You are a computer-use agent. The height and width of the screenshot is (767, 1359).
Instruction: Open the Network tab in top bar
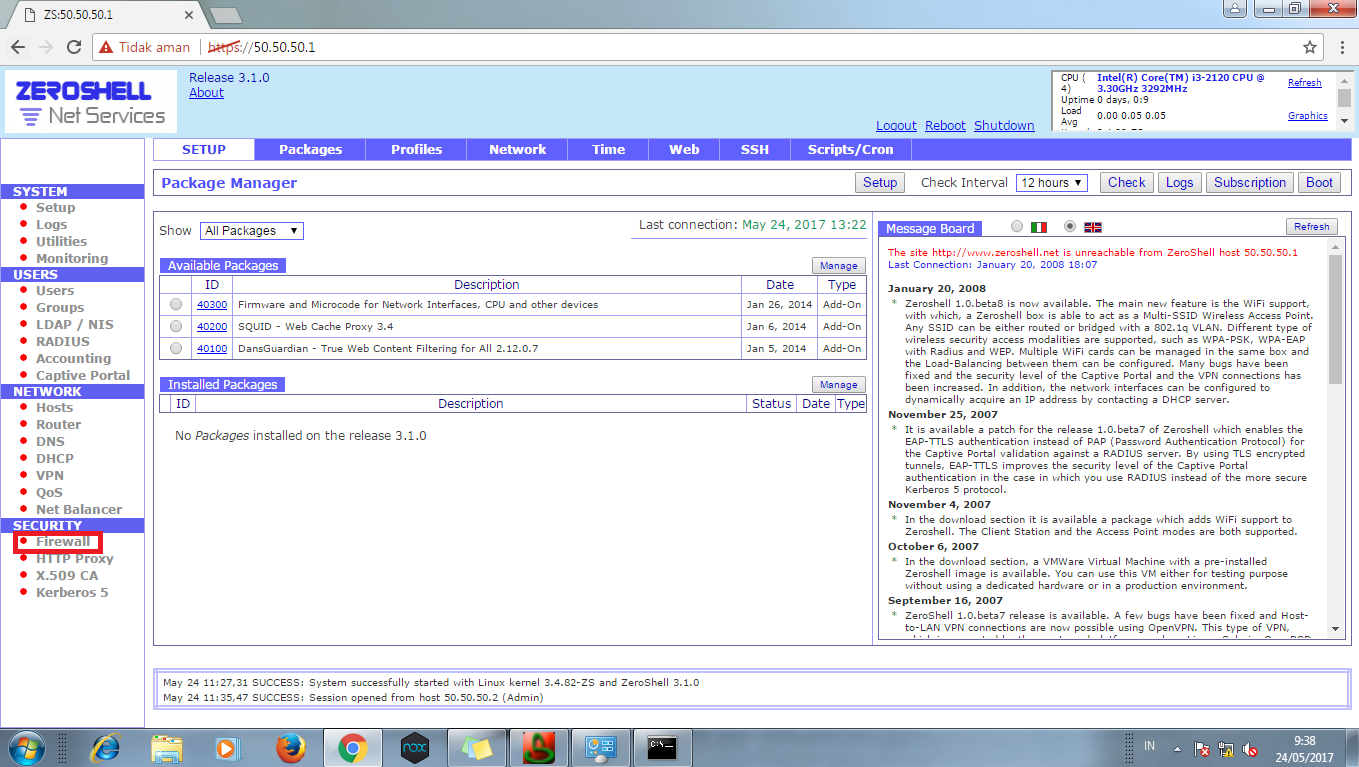click(517, 150)
